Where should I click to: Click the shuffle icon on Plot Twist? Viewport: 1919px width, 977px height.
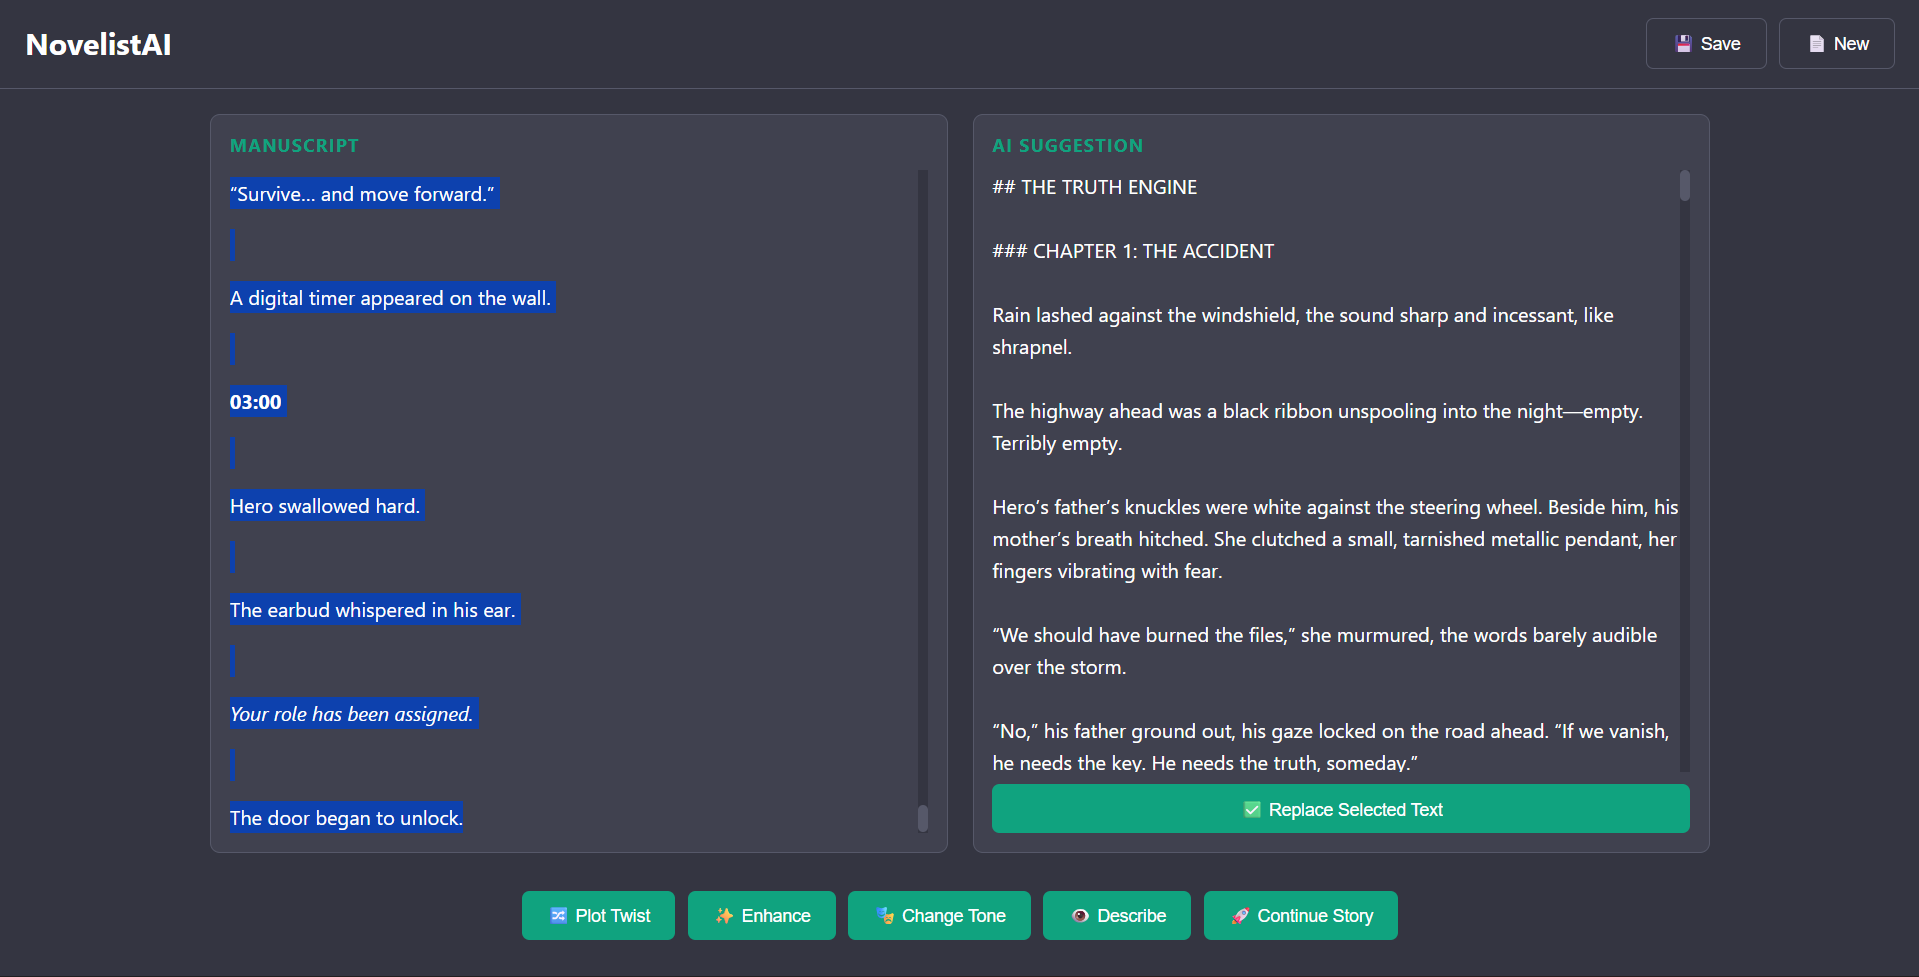558,916
